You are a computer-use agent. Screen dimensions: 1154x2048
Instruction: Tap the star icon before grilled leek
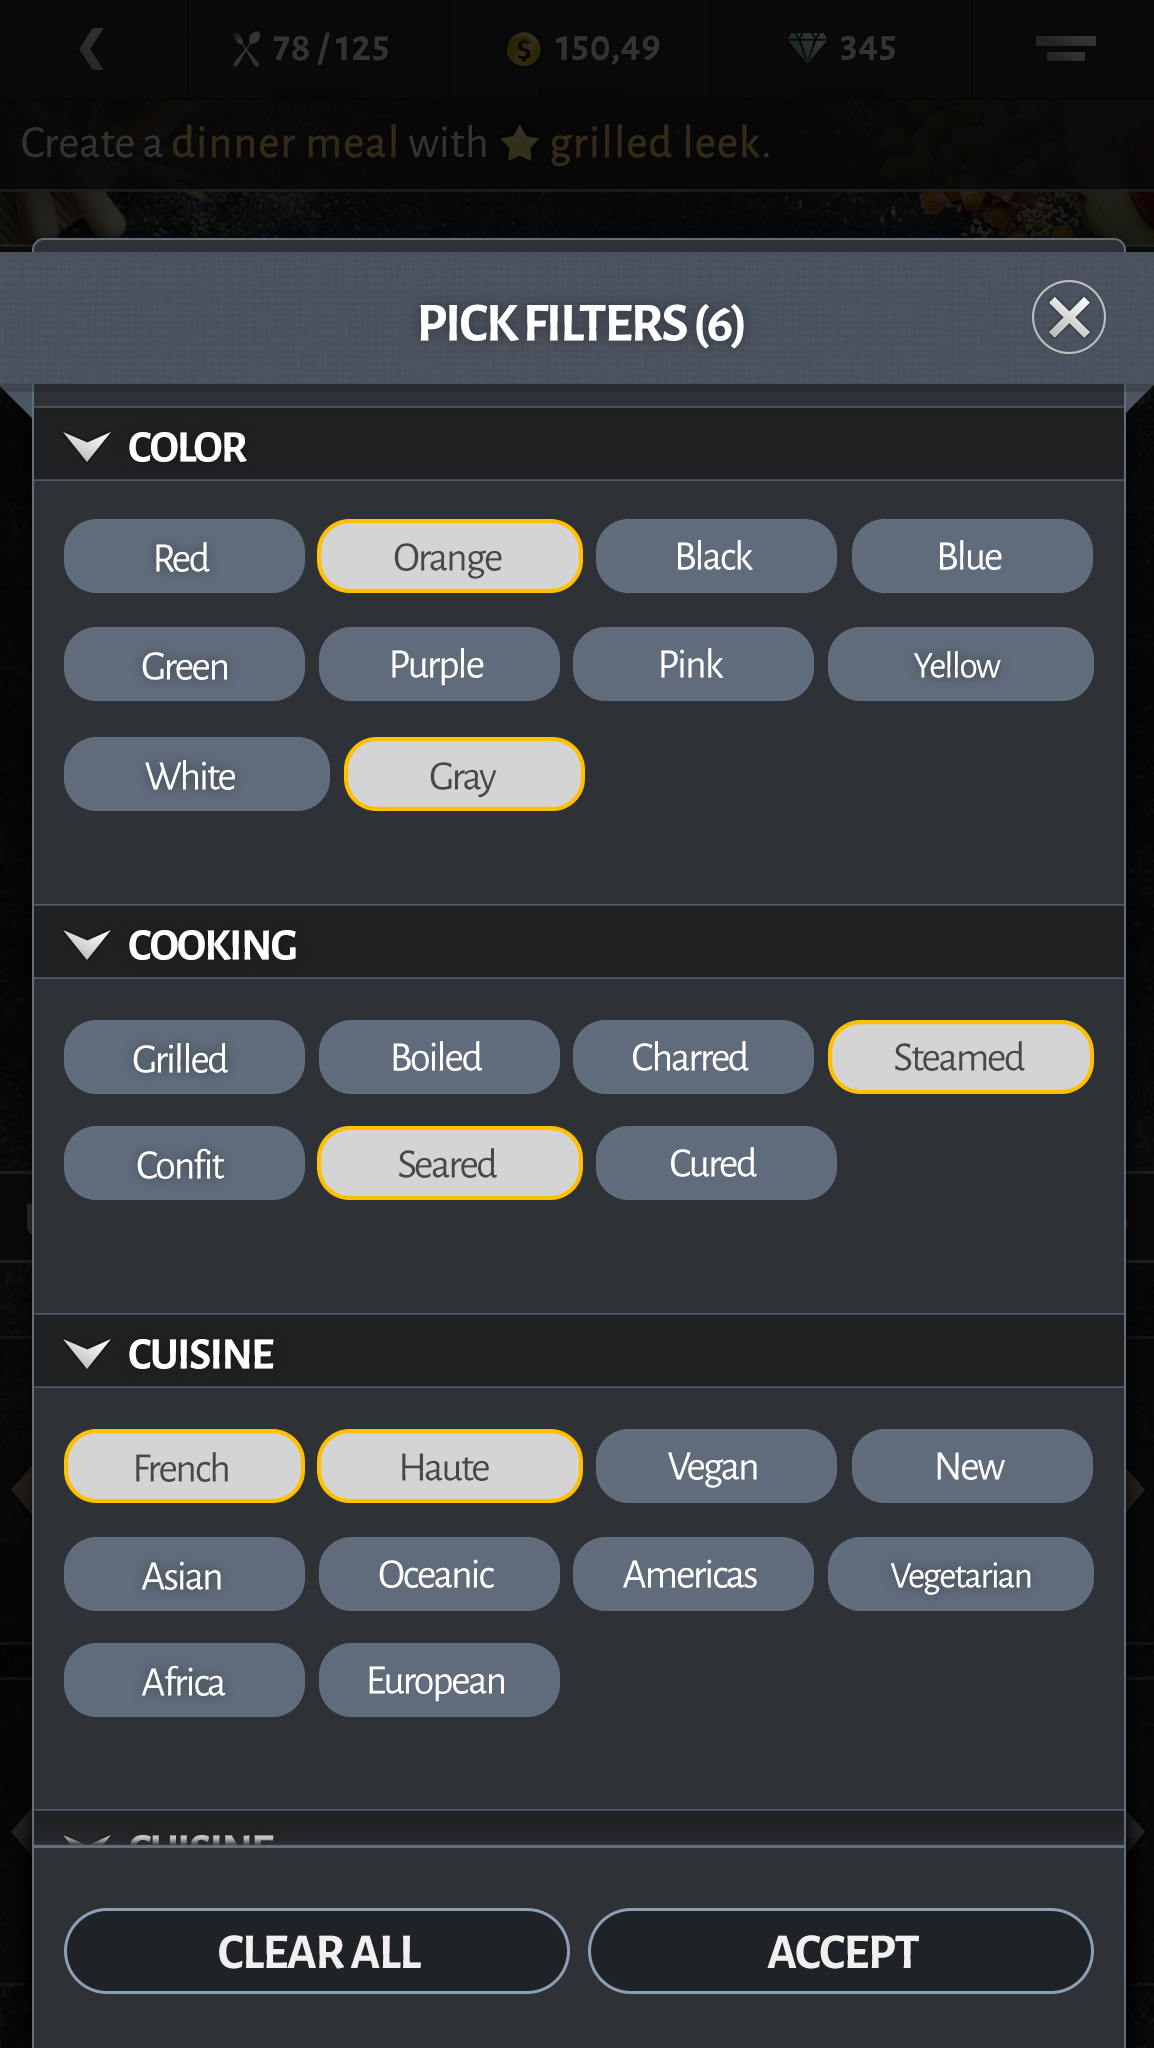point(519,144)
